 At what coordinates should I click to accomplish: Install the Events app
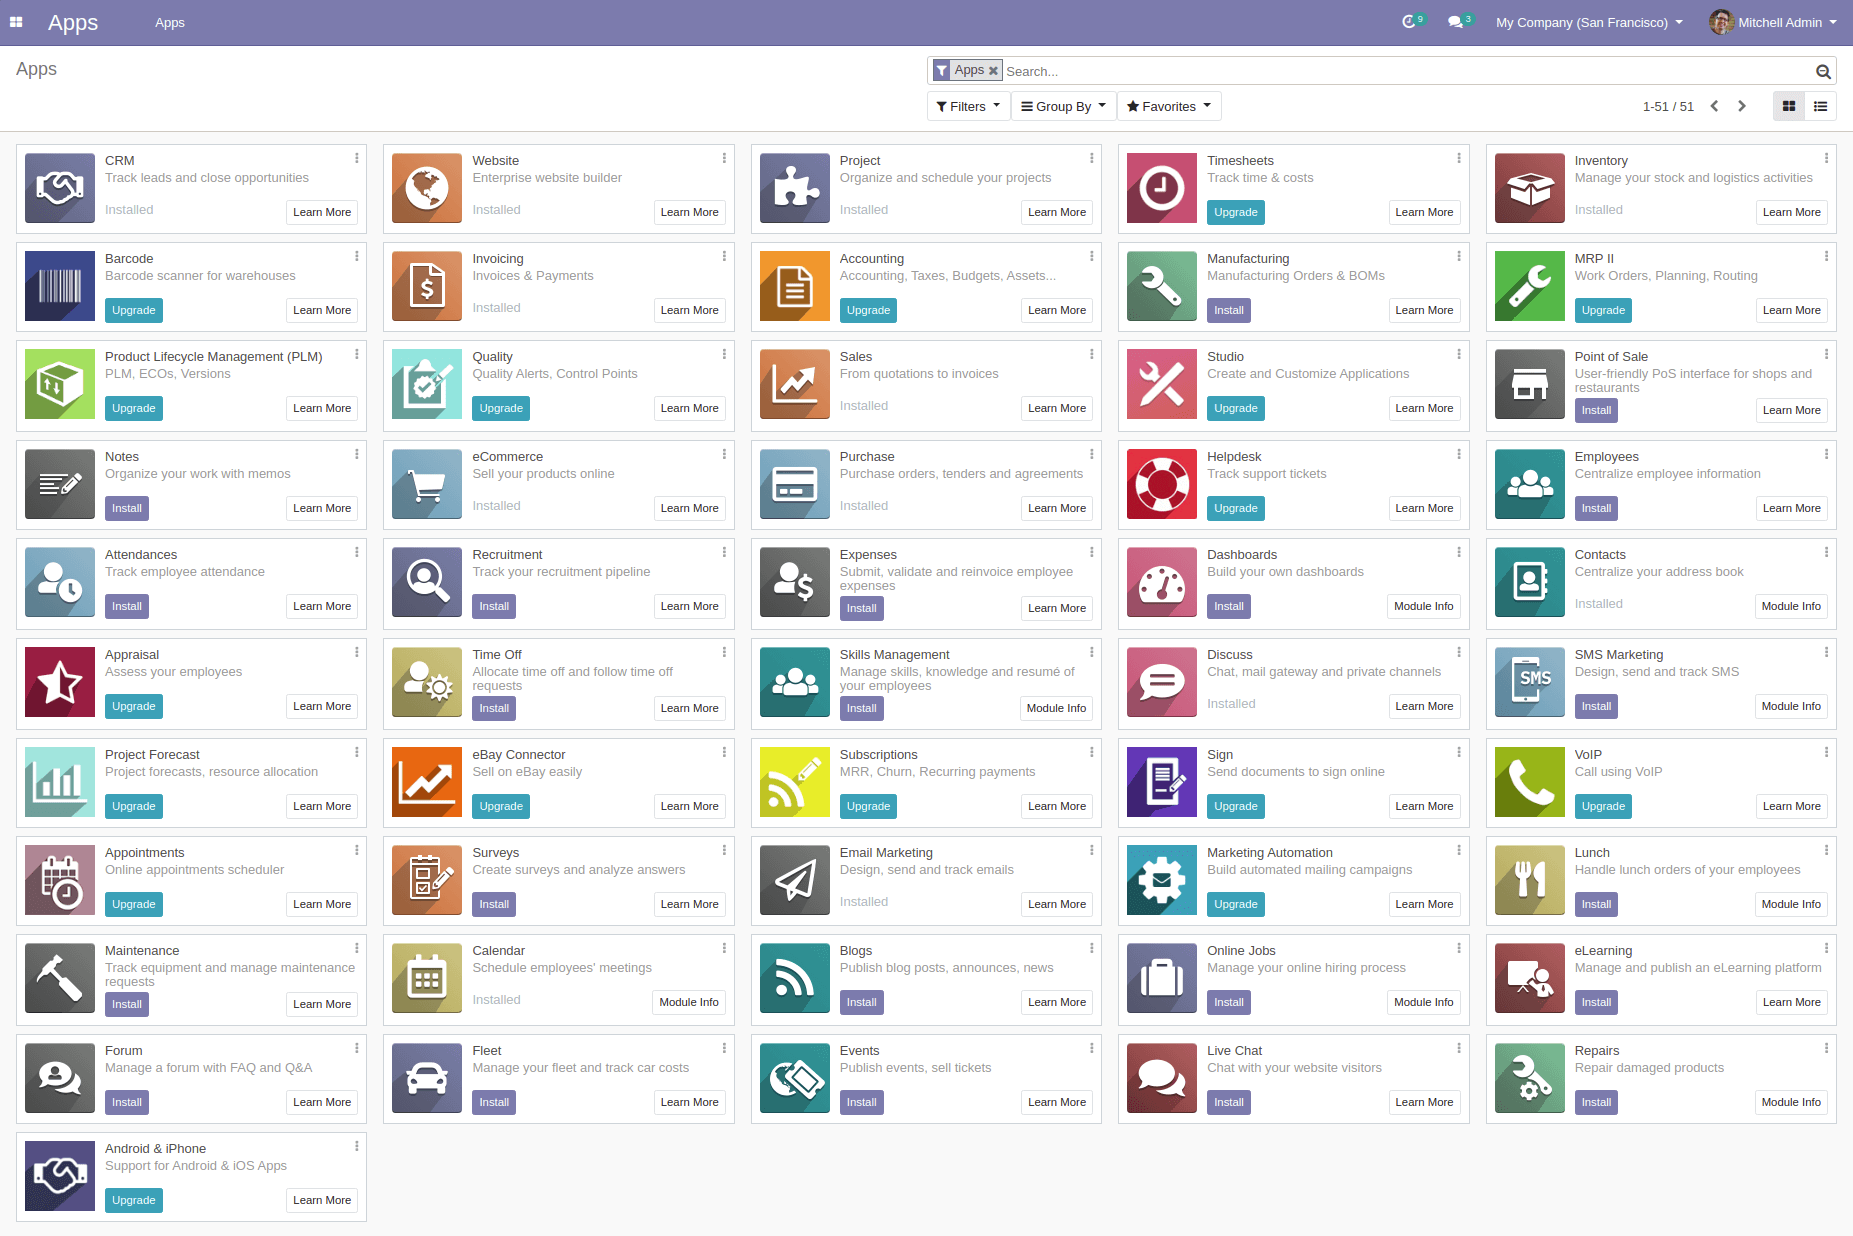click(x=861, y=1102)
